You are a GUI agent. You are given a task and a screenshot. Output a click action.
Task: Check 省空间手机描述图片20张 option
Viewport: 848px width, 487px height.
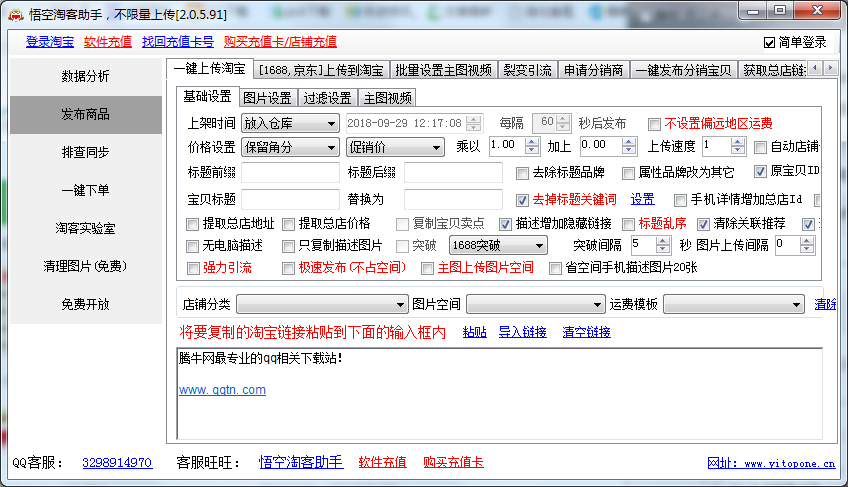555,268
